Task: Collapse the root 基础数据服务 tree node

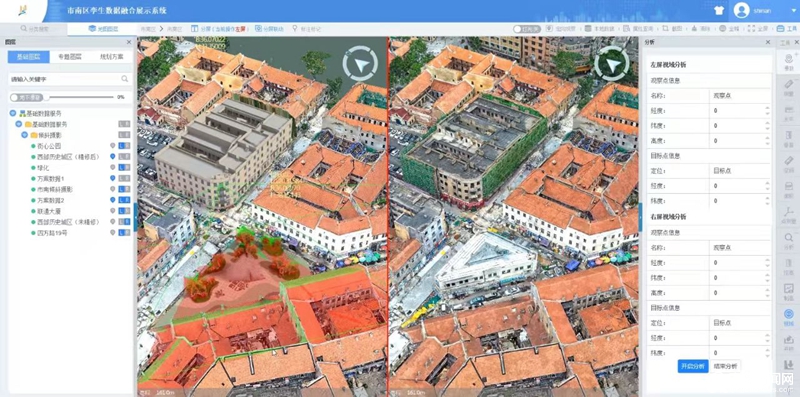Action: (13, 113)
